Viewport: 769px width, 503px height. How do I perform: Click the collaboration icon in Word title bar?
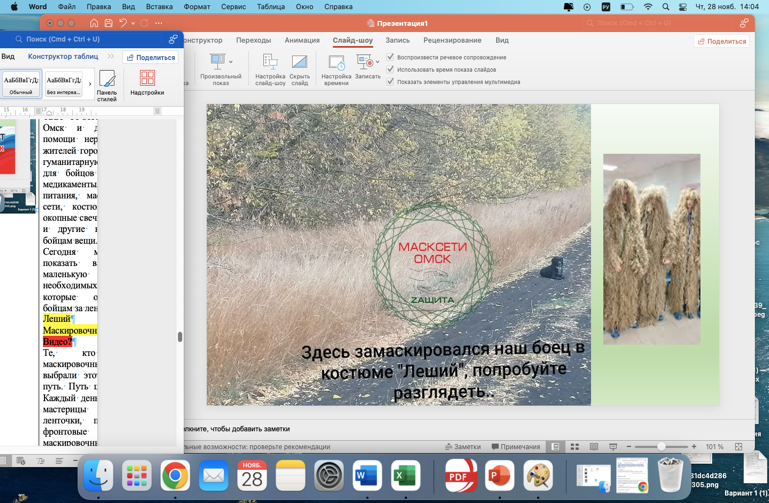[x=173, y=39]
